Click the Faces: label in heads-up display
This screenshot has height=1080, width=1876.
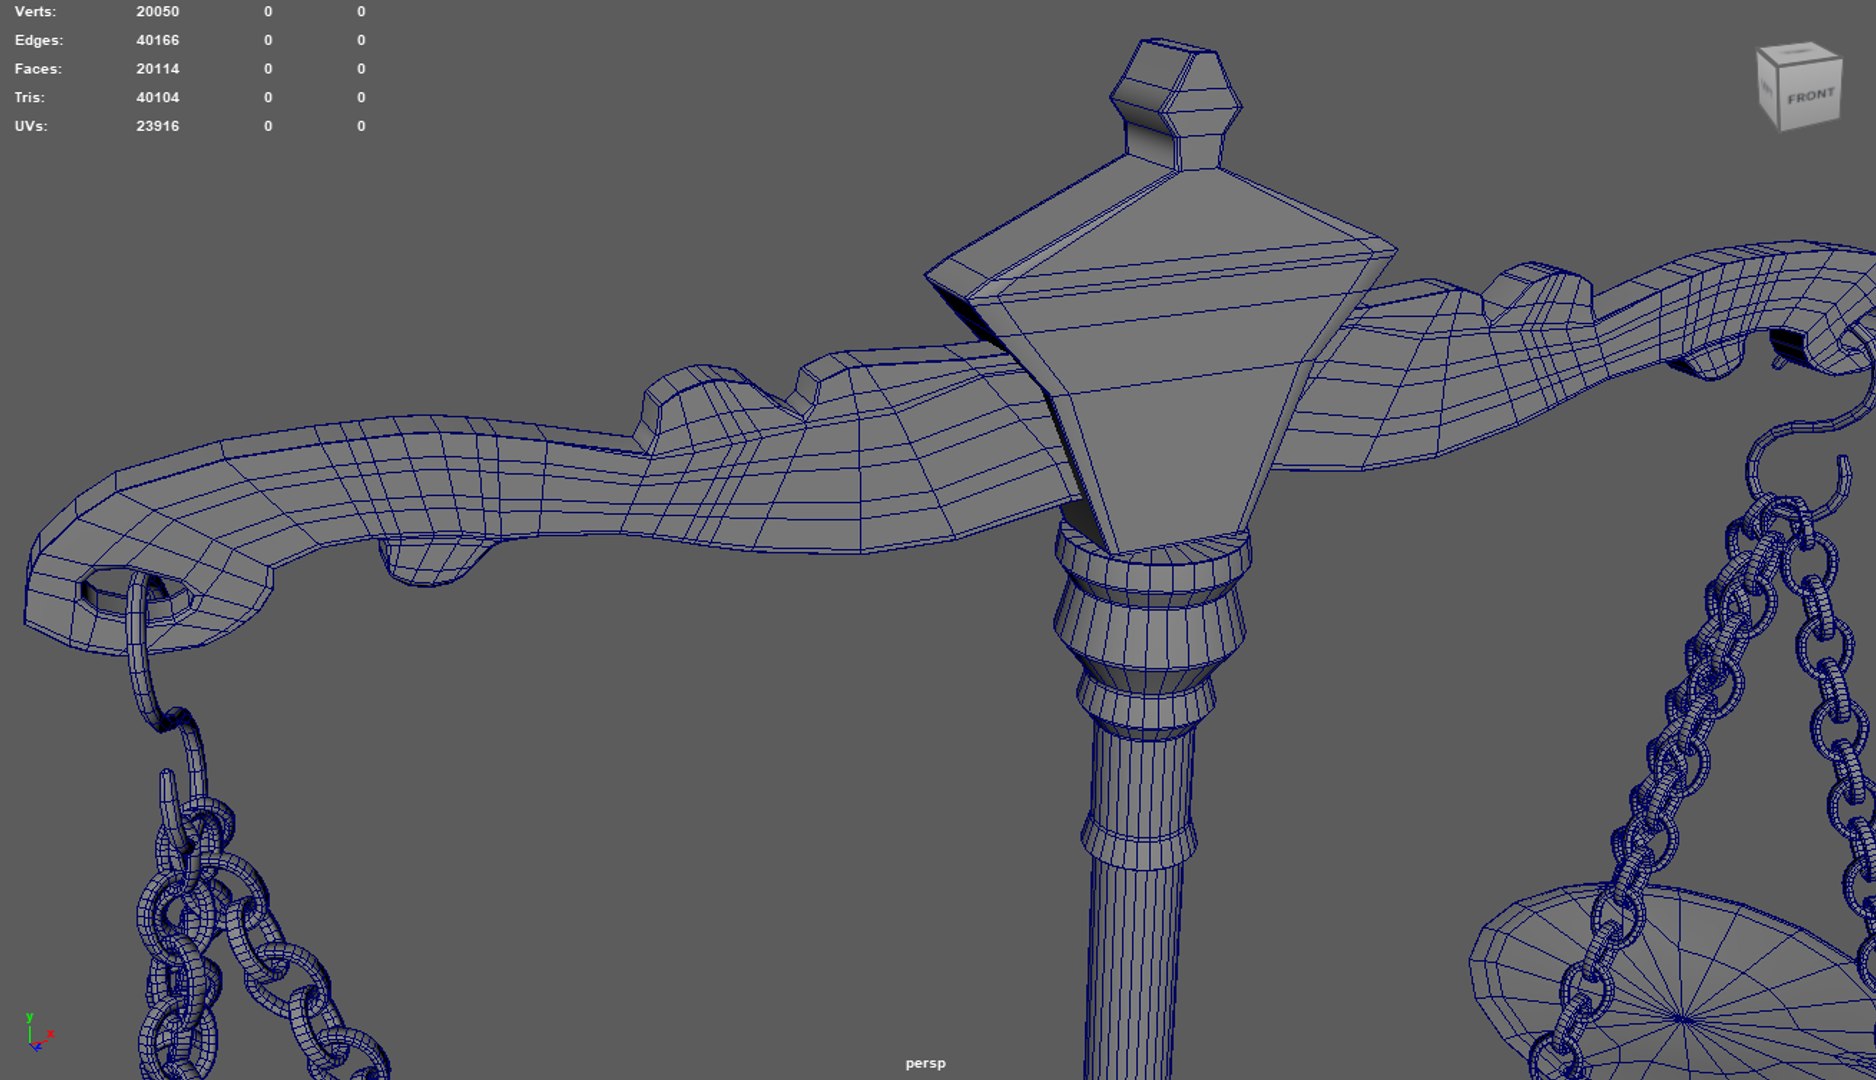pos(38,69)
